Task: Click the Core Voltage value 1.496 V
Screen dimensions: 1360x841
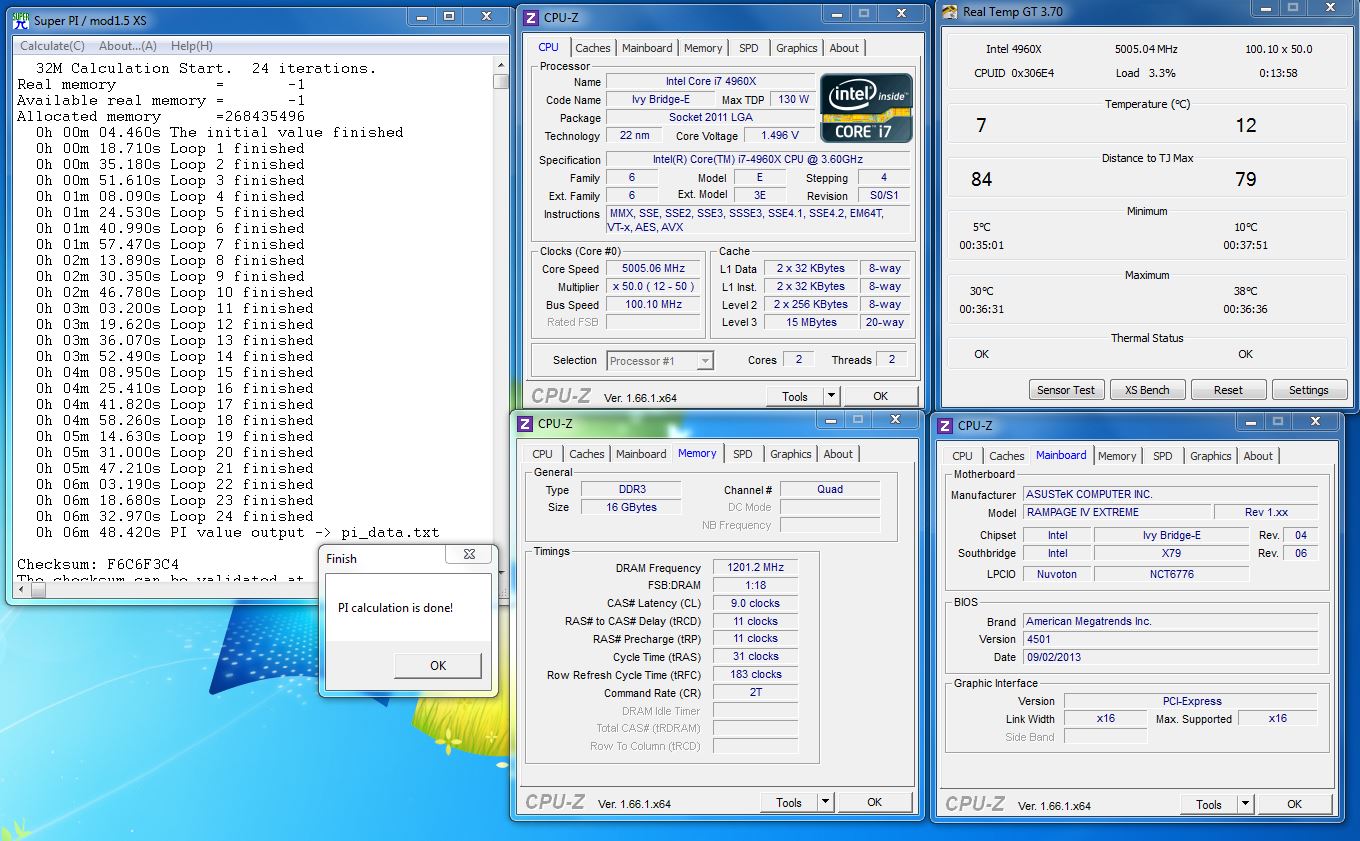Action: coord(780,136)
